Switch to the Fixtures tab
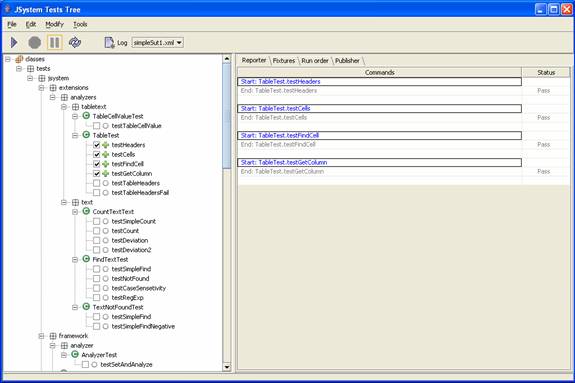 click(x=284, y=61)
